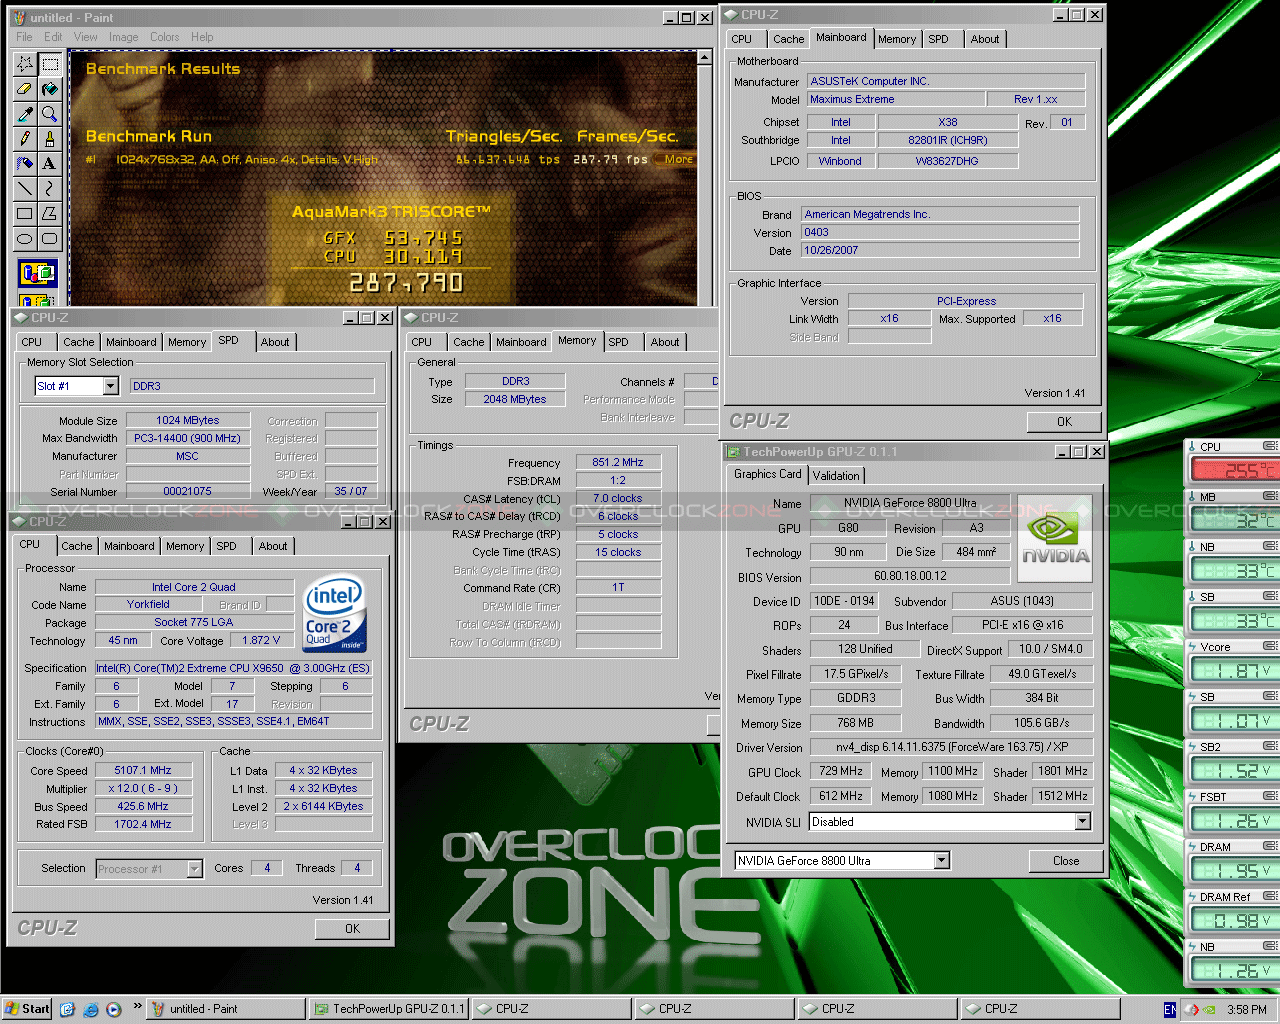Open the Slot #1 memory slot dropdown
1280x1024 pixels.
pos(110,386)
